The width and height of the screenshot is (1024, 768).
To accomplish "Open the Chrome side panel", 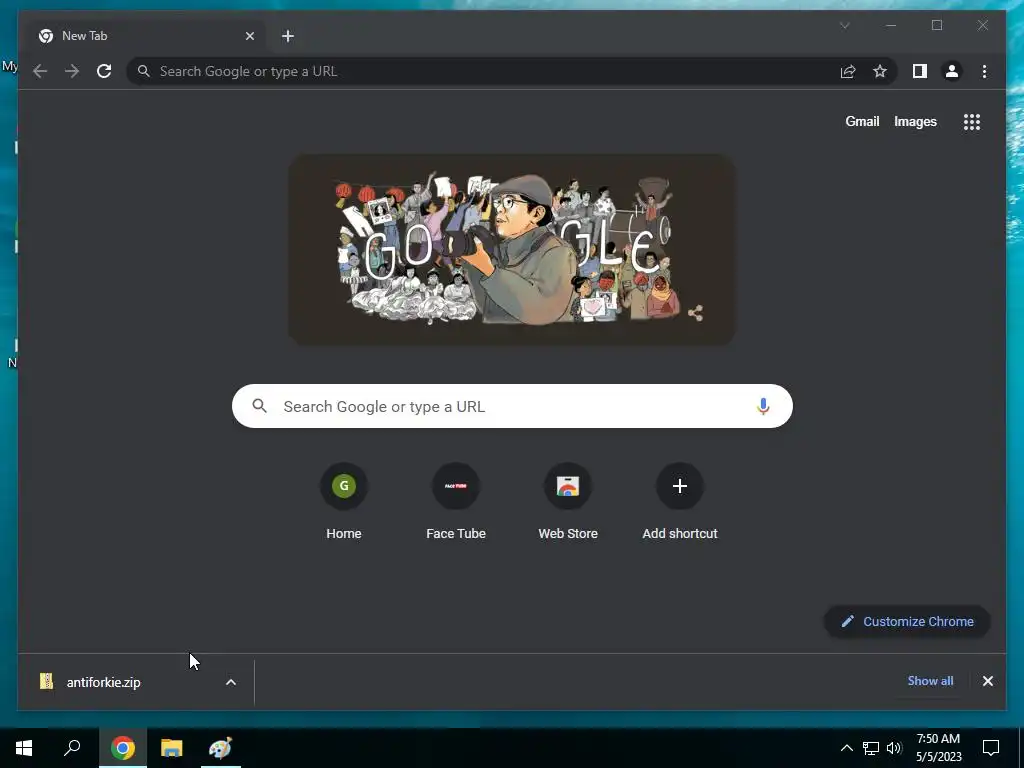I will coord(920,71).
